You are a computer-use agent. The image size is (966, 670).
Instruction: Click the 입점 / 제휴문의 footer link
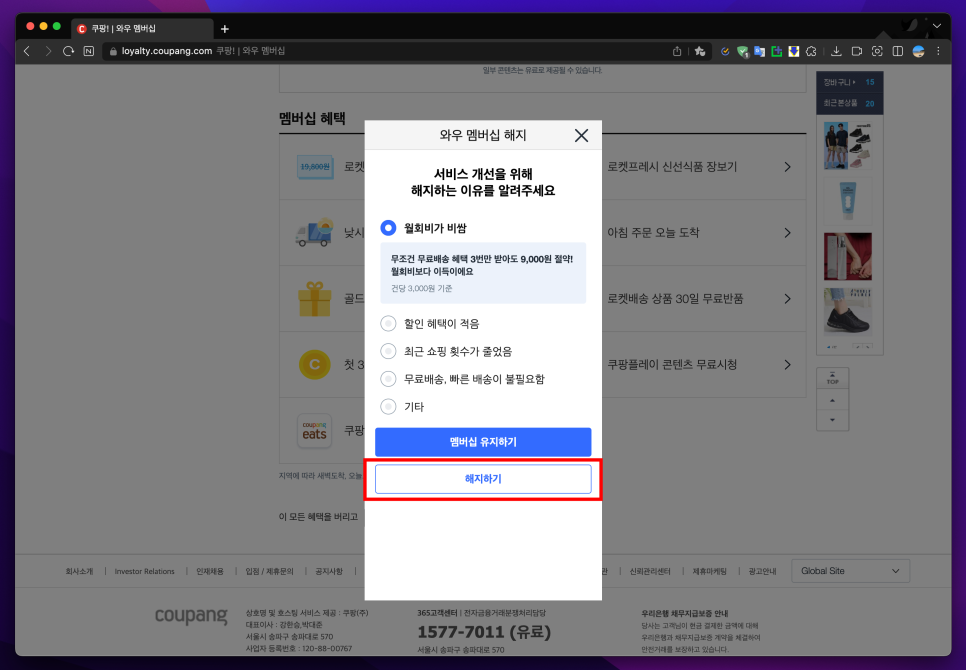point(269,571)
